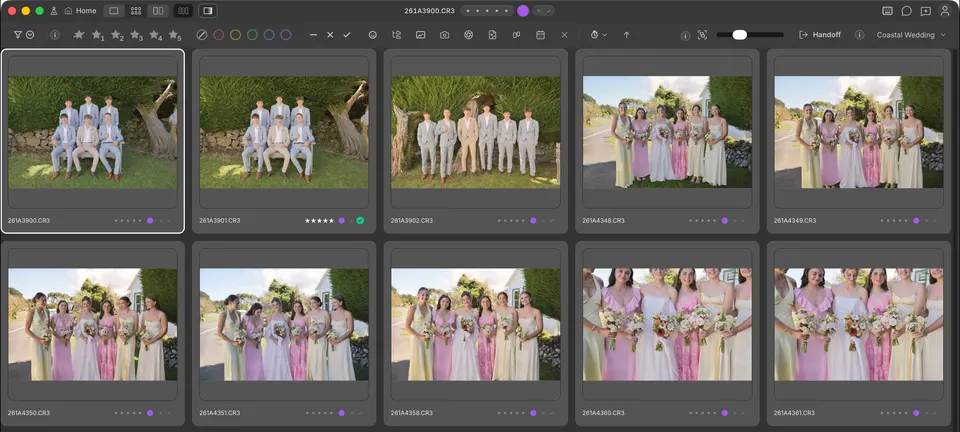
Task: Select thumbnail 261A4348.CR3
Action: point(667,132)
